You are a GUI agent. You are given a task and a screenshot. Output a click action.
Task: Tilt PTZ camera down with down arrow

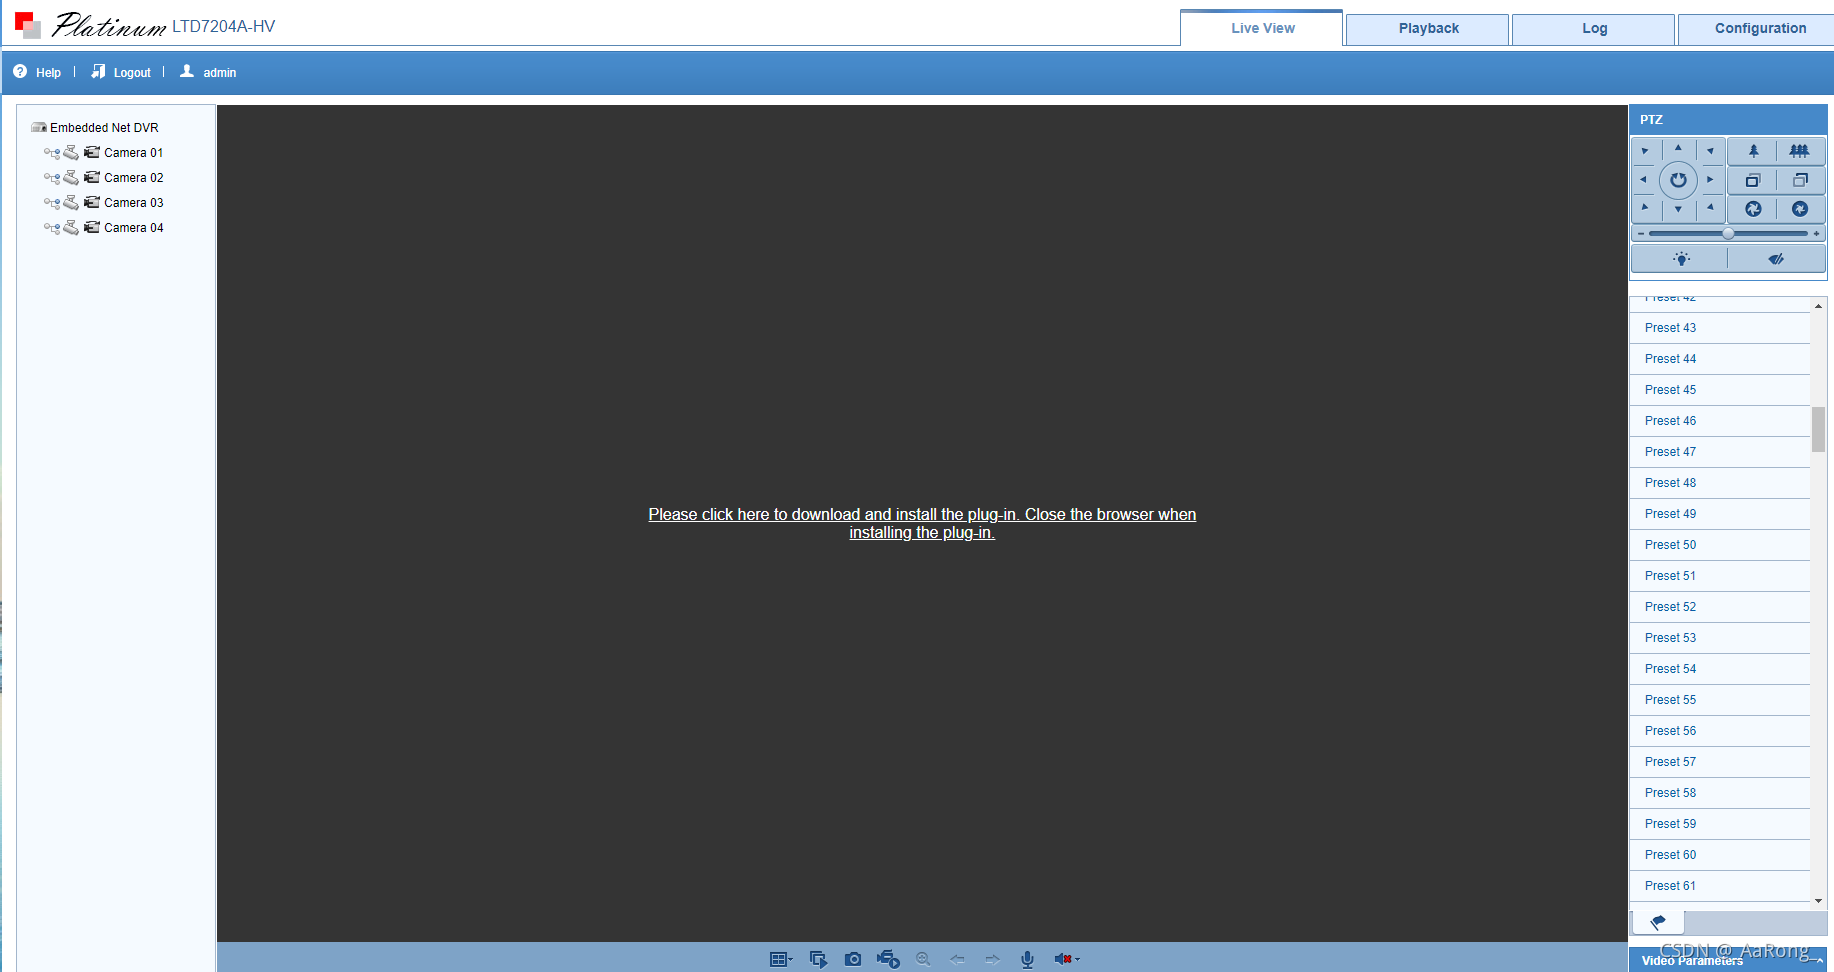point(1678,210)
